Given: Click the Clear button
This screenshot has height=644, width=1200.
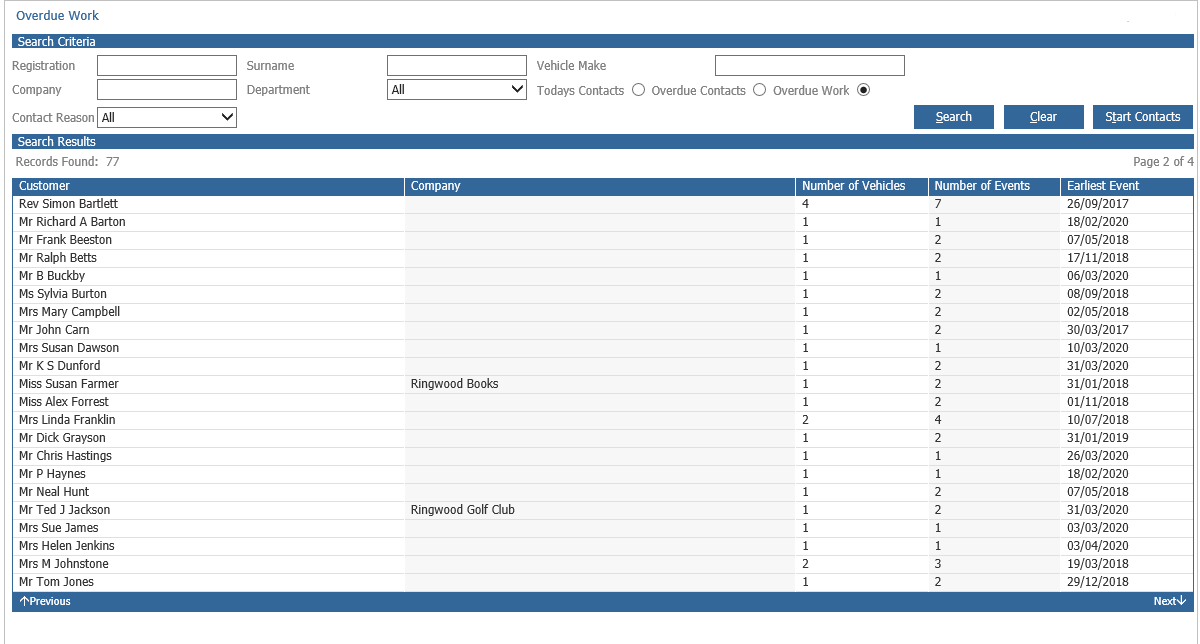Looking at the screenshot, I should coord(1043,117).
